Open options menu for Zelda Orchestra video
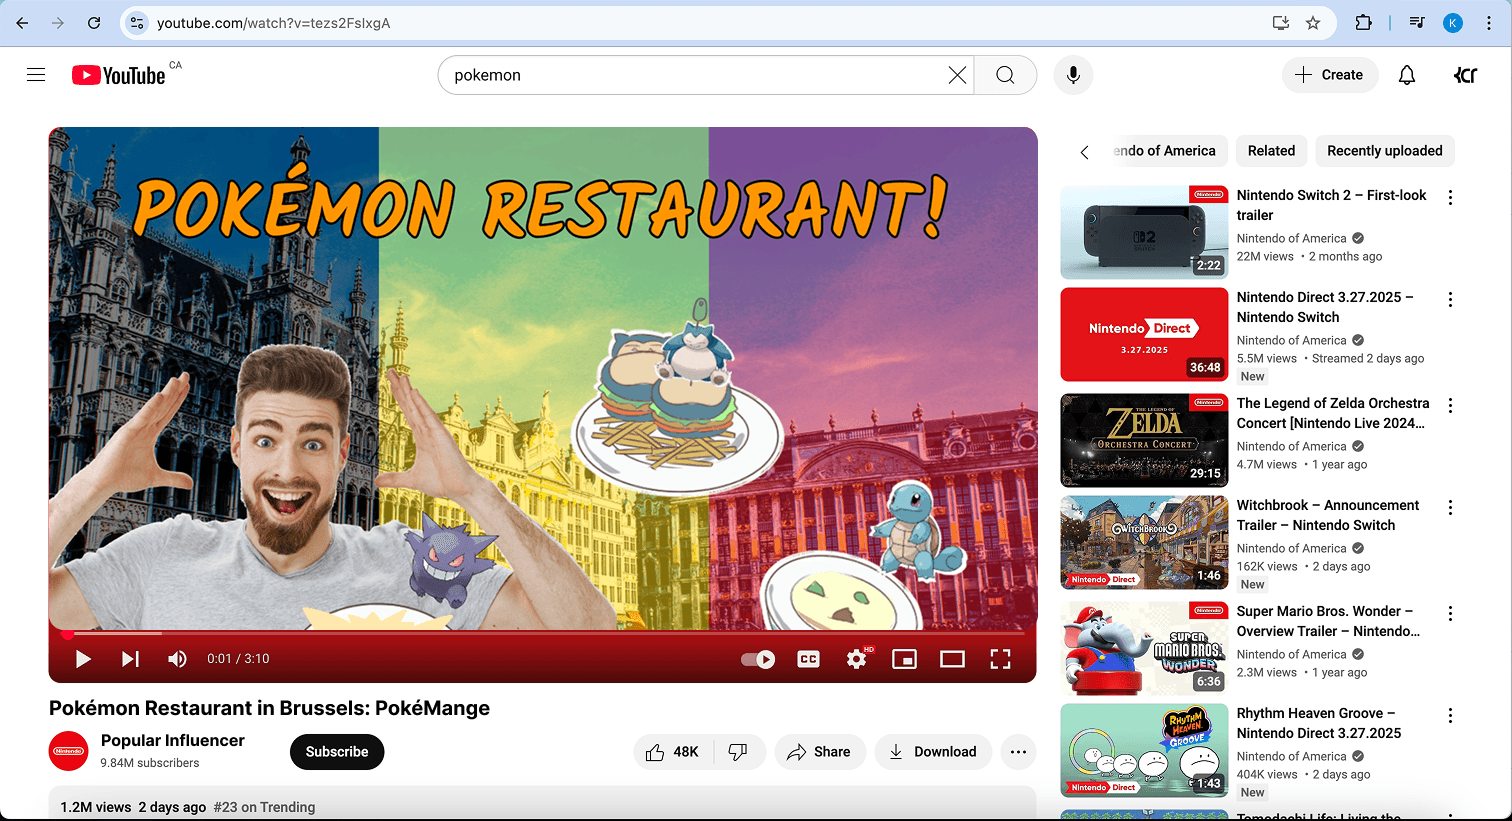The width and height of the screenshot is (1512, 821). point(1450,406)
